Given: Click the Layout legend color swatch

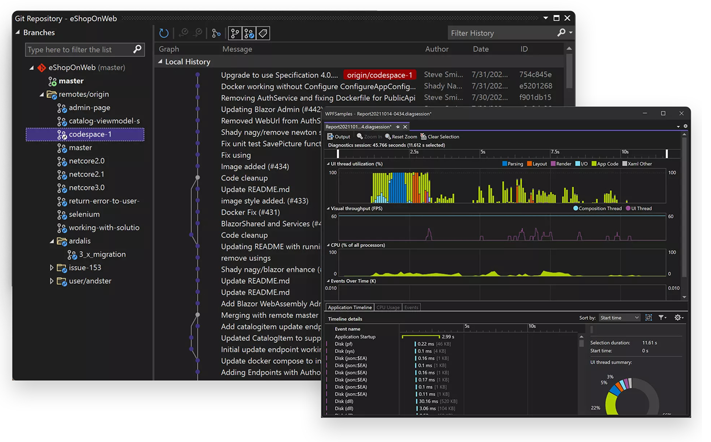Looking at the screenshot, I should [529, 164].
